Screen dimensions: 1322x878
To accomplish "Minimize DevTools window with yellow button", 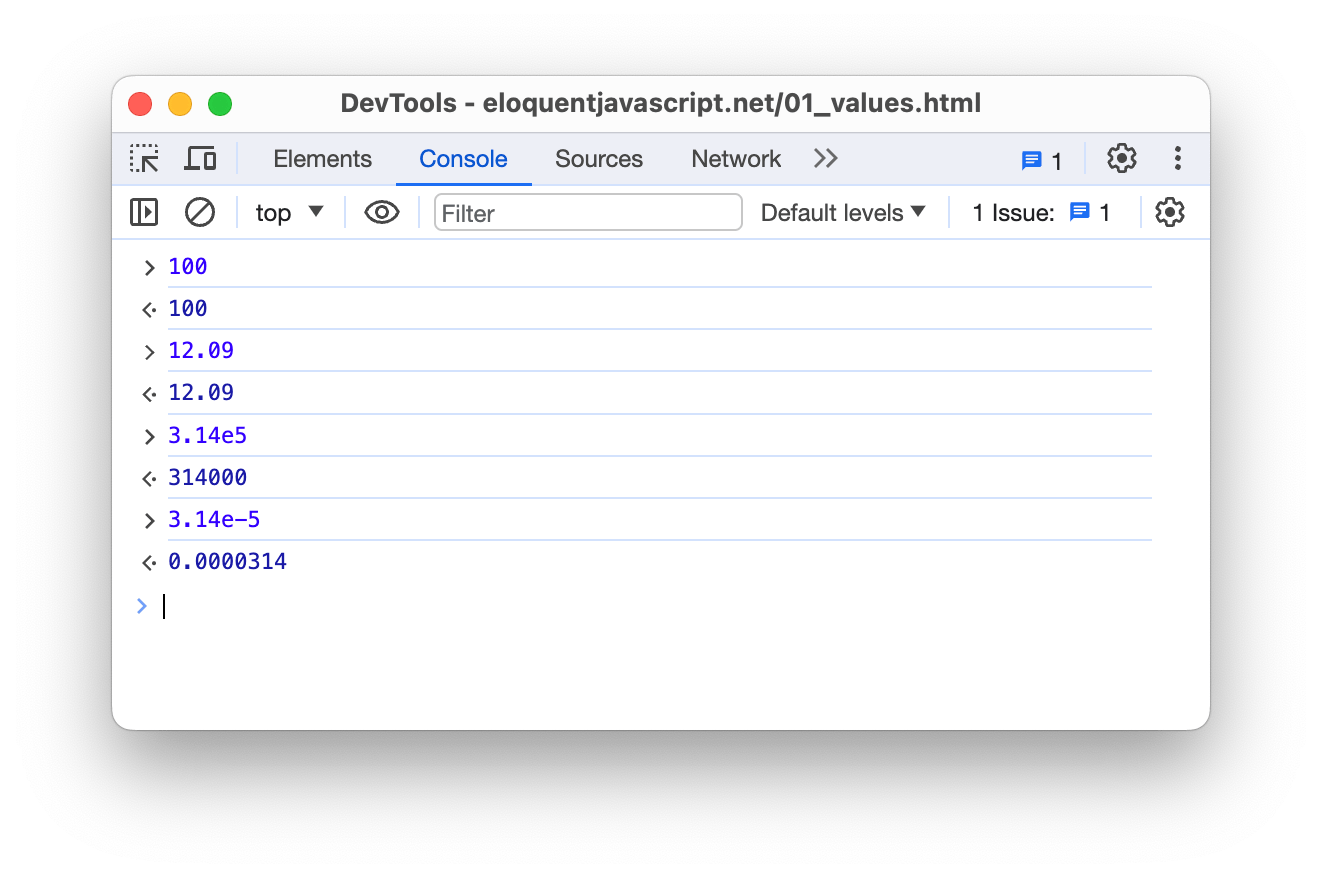I will [180, 103].
